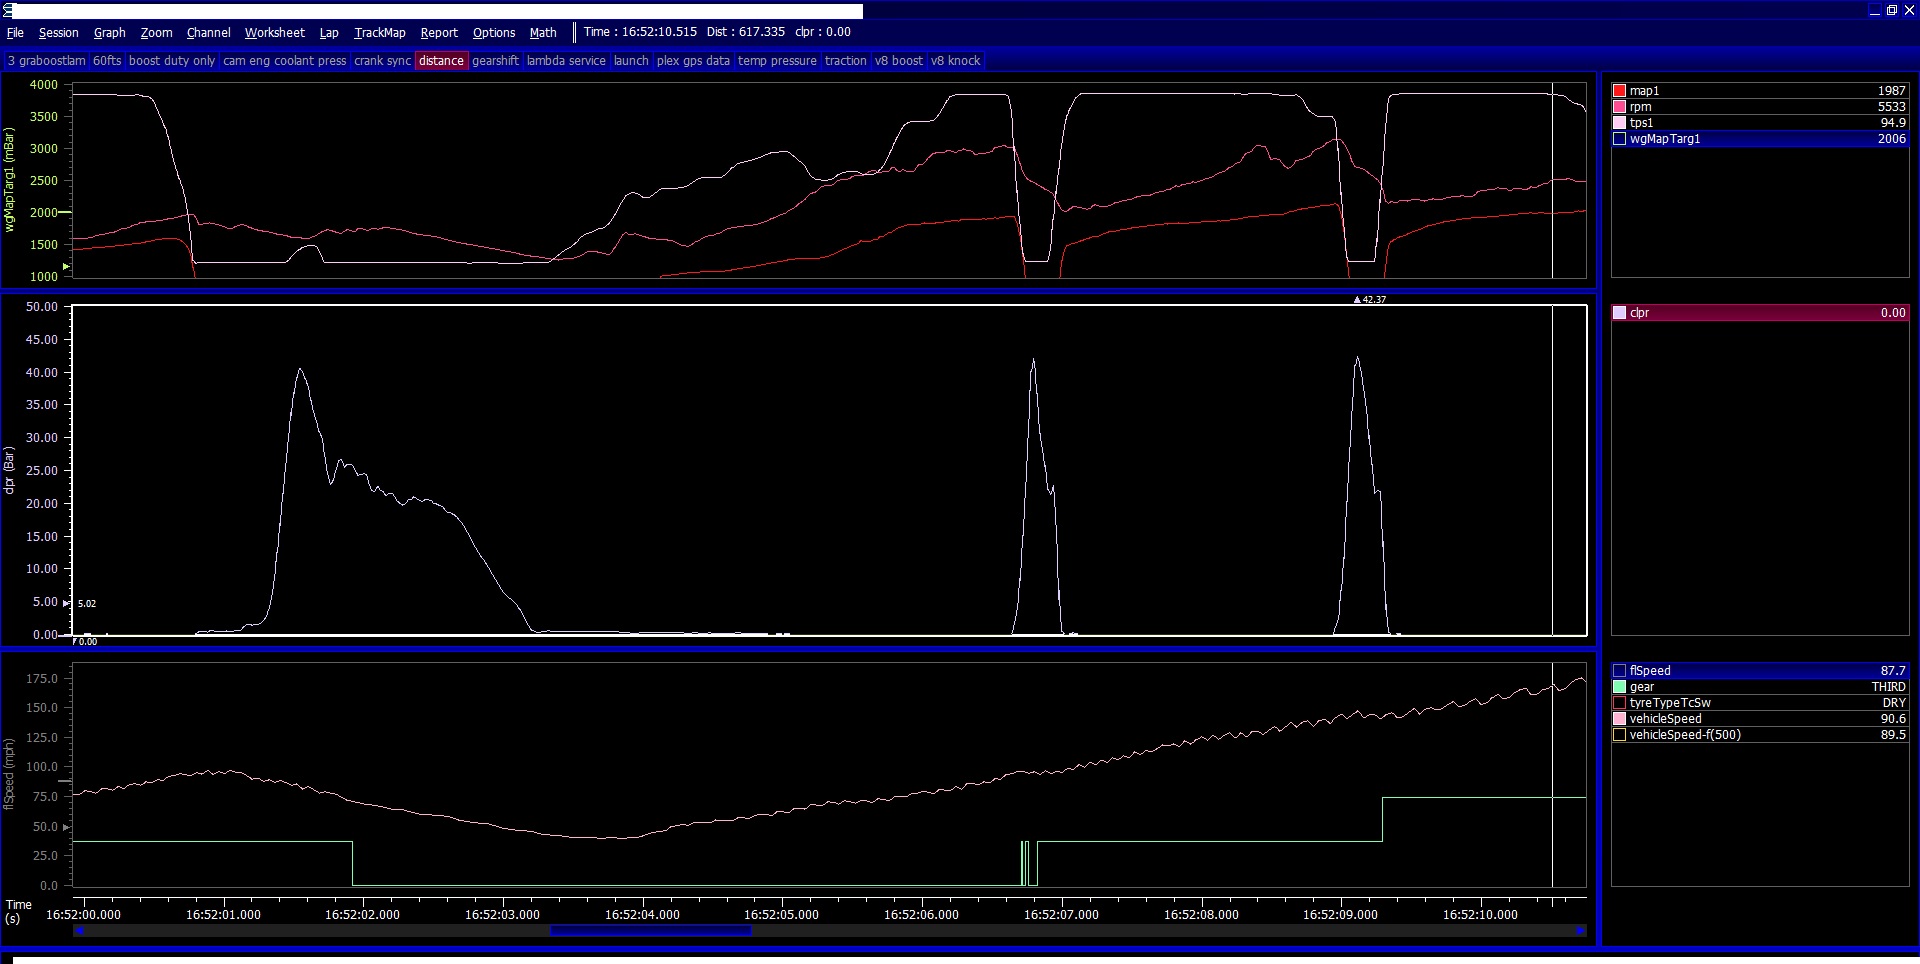Open the "plex gps data" worksheet

[692, 61]
